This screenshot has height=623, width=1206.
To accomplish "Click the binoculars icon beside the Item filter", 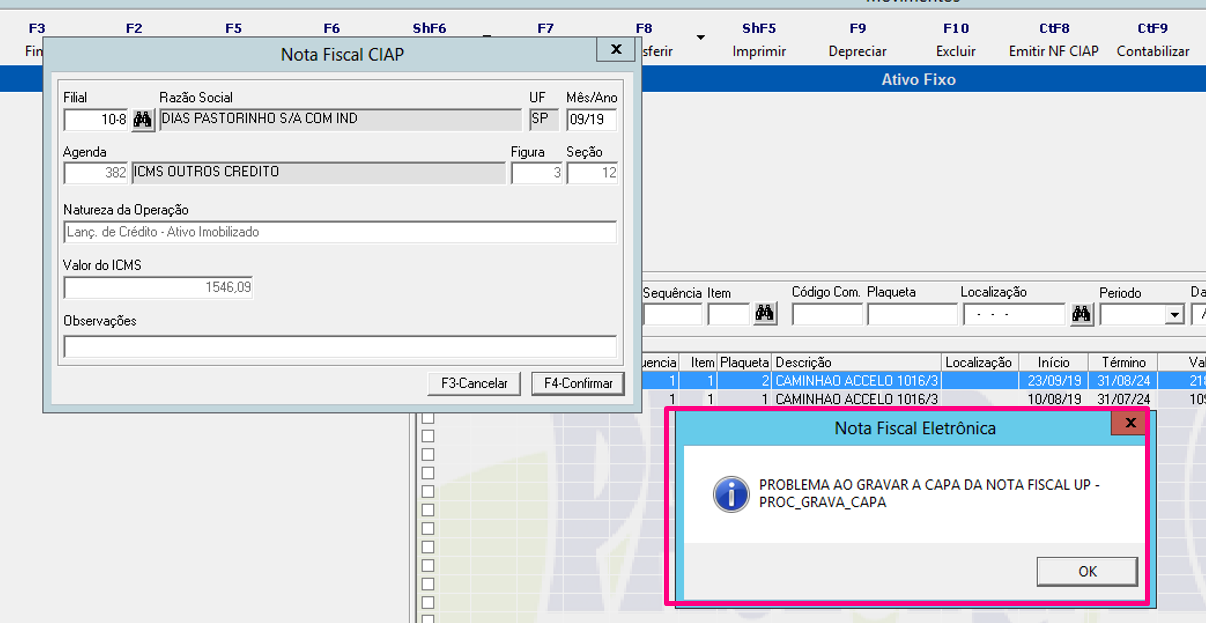I will click(765, 314).
